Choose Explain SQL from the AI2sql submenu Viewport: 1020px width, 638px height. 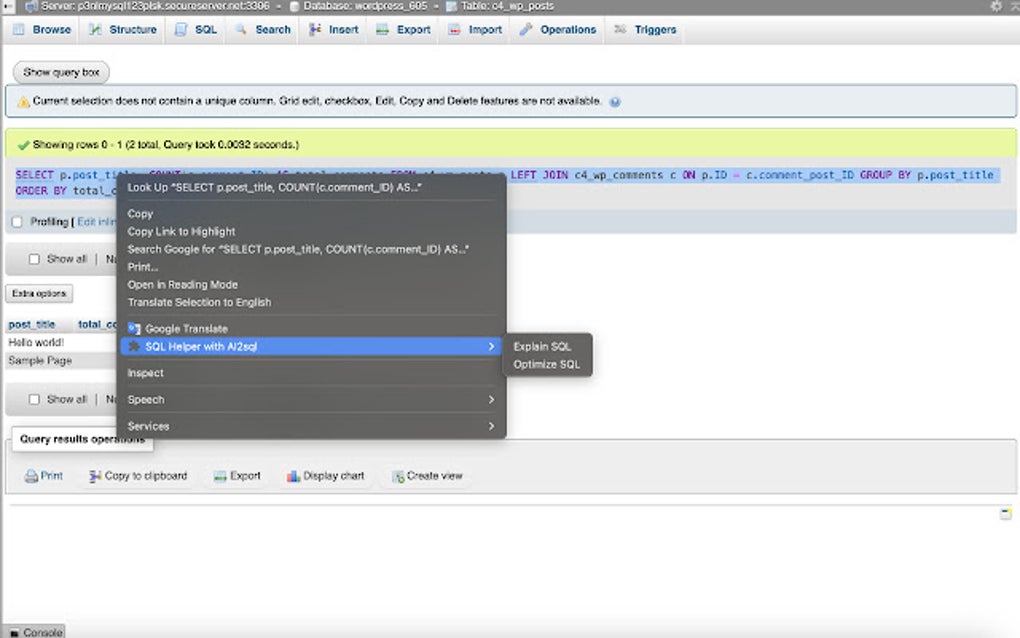coord(541,346)
